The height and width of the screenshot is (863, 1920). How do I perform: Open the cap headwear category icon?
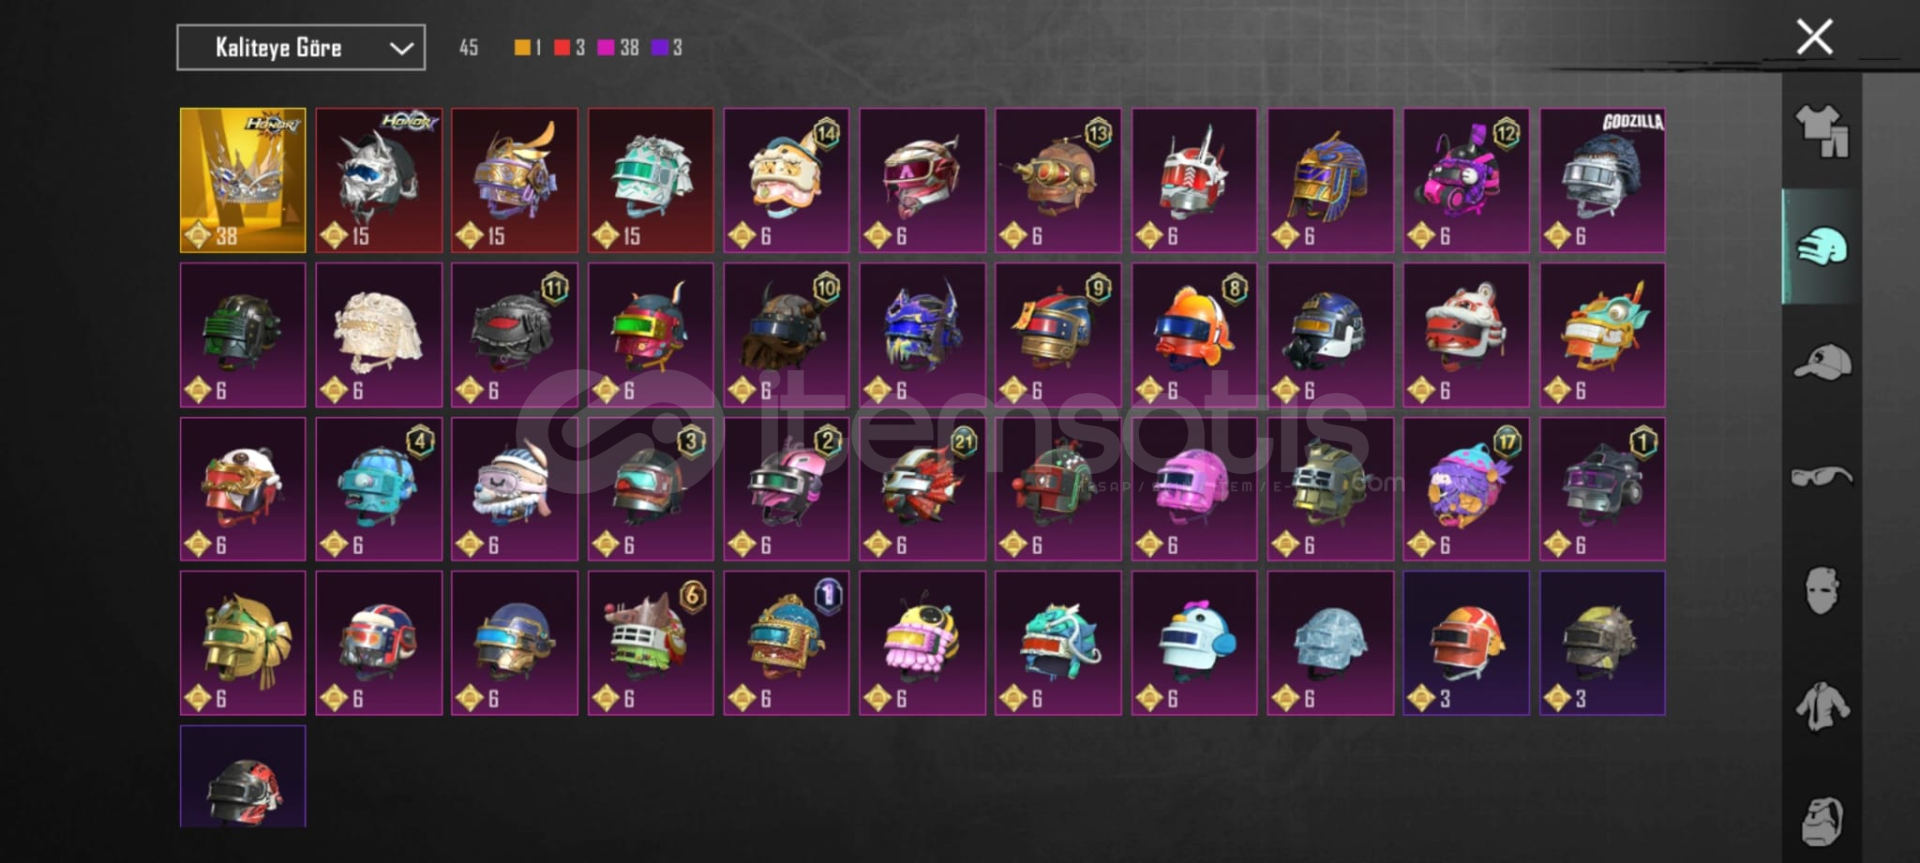pyautogui.click(x=1822, y=362)
